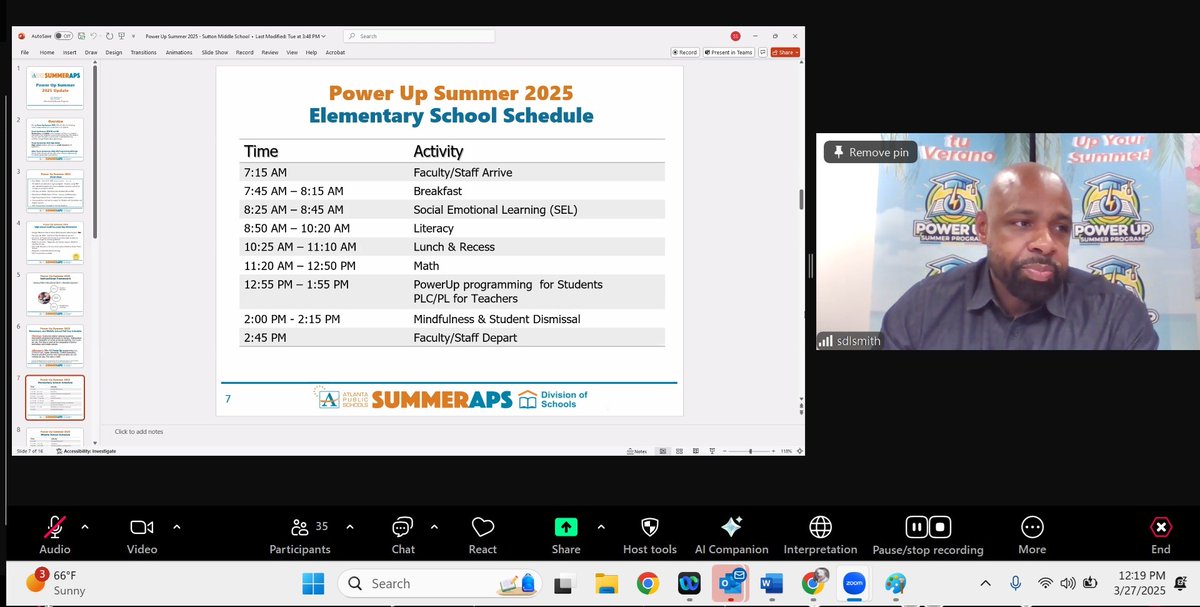Click Present in Teams
This screenshot has width=1200, height=607.
(x=727, y=51)
